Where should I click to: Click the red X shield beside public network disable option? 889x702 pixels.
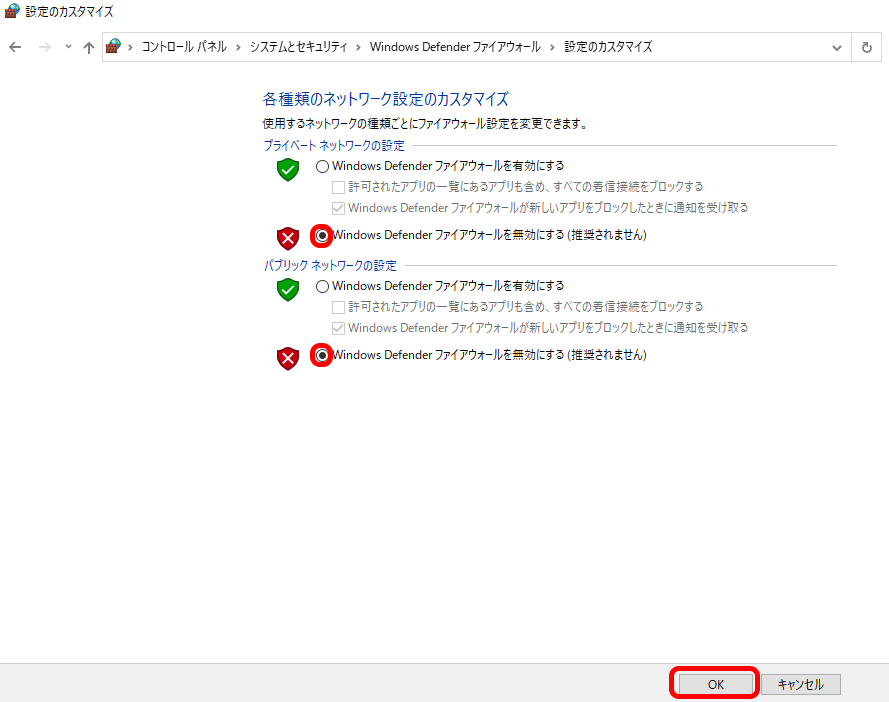(x=288, y=357)
